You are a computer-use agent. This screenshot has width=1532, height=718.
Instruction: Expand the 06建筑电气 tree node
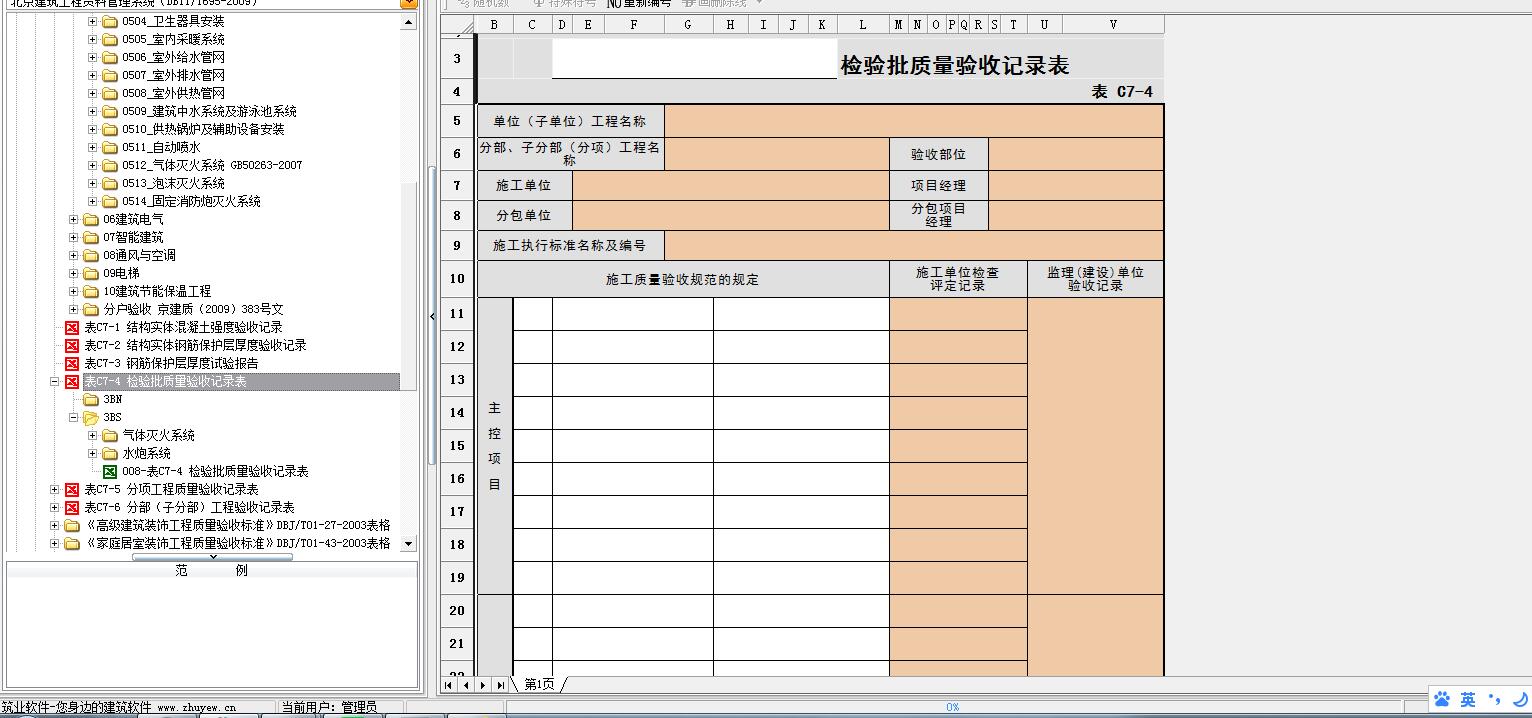[x=73, y=219]
